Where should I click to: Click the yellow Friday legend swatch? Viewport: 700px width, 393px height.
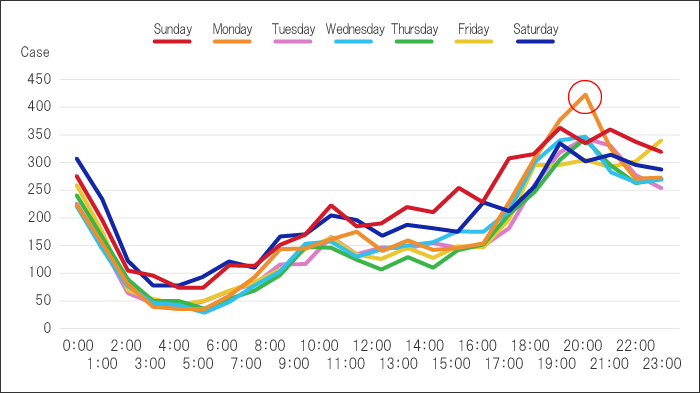pyautogui.click(x=474, y=42)
